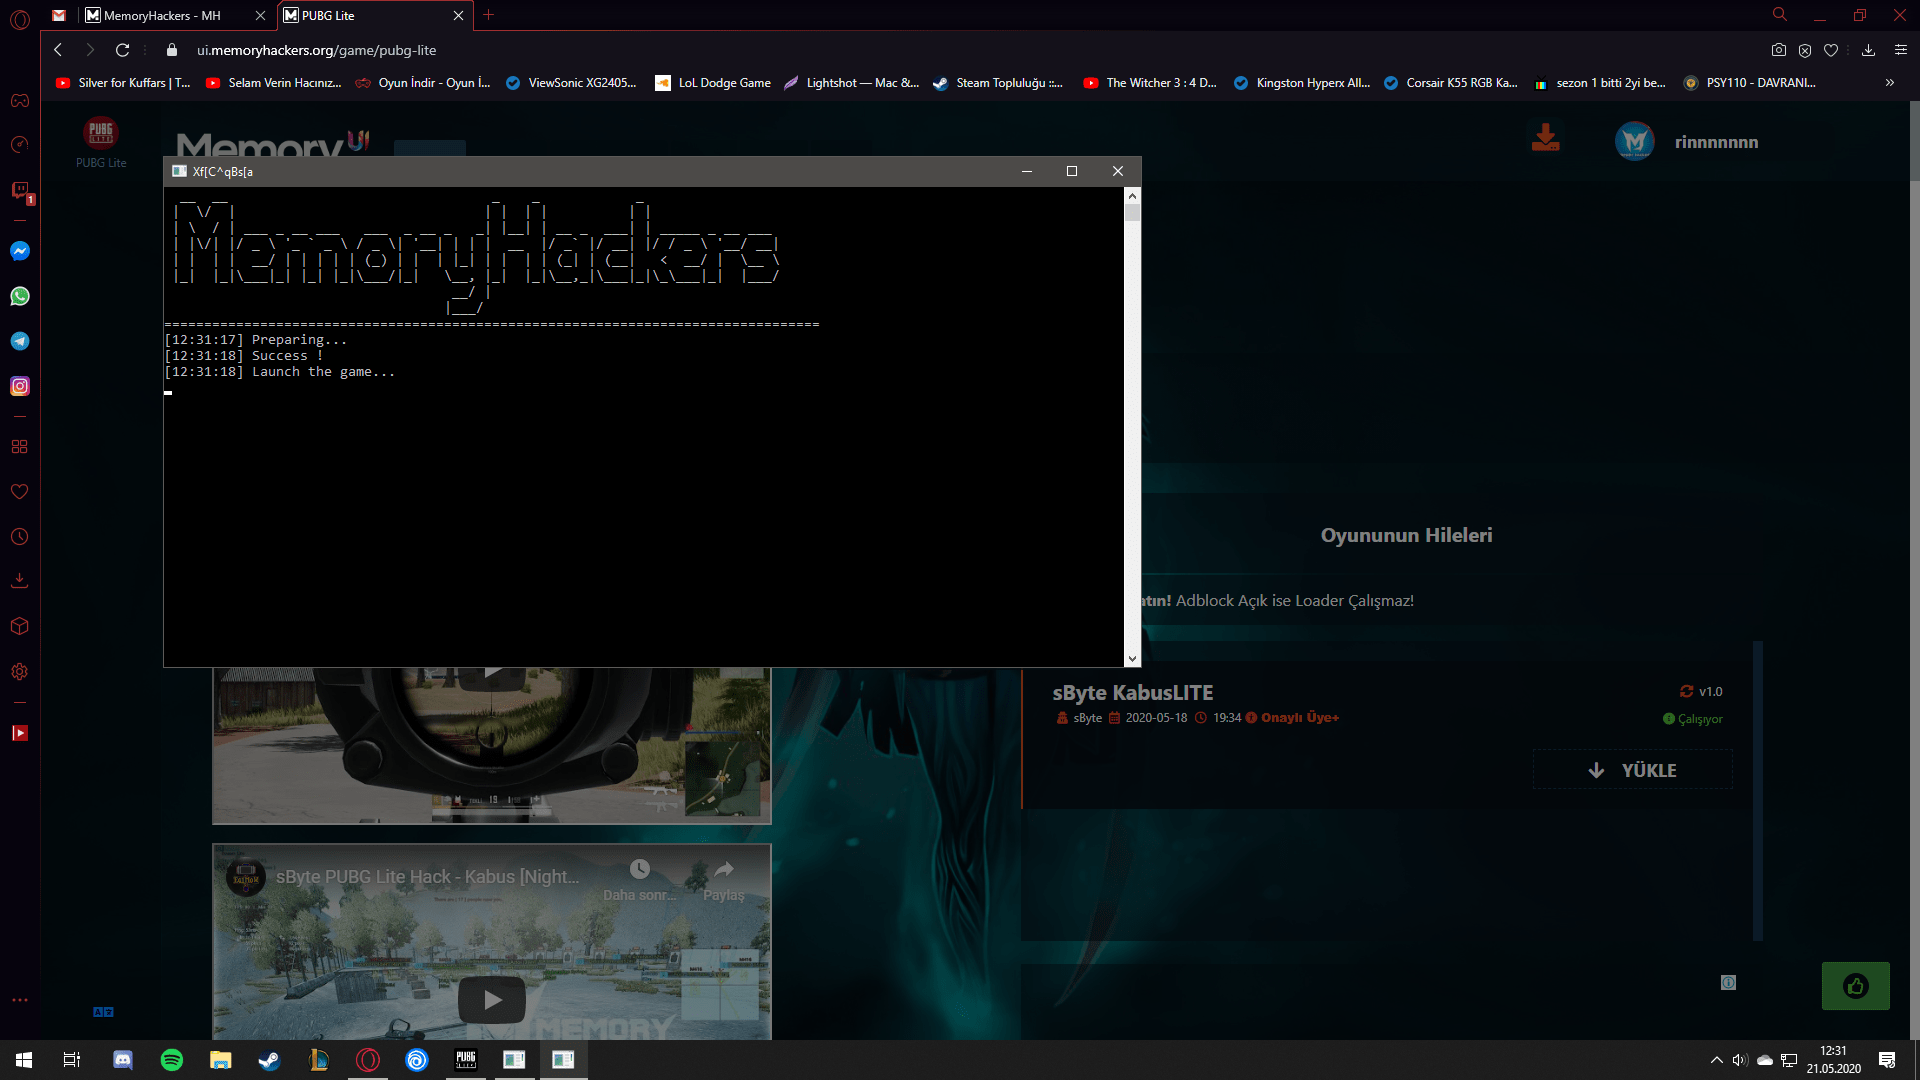The image size is (1920, 1080).
Task: Open Spotify from the taskbar
Action: click(172, 1060)
